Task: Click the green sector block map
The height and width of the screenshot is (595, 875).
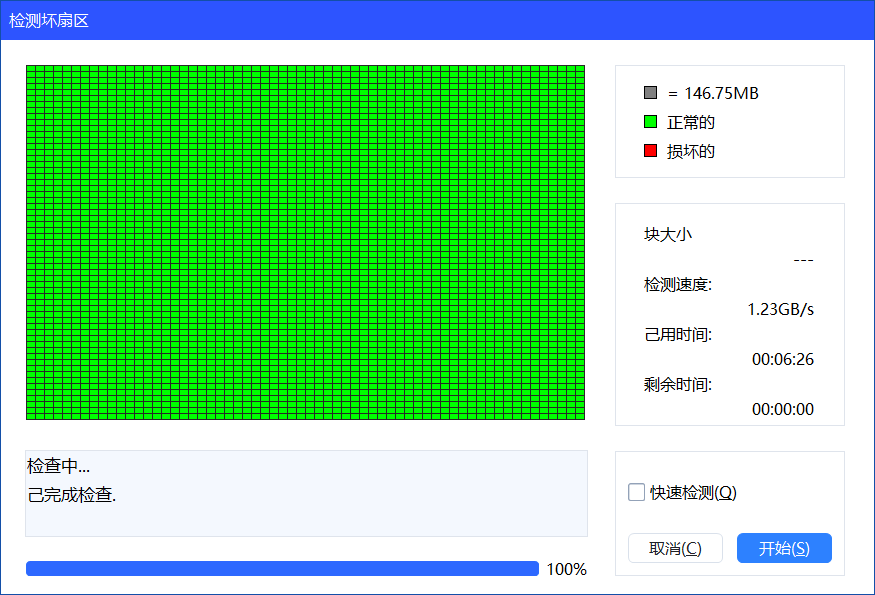Action: 305,242
